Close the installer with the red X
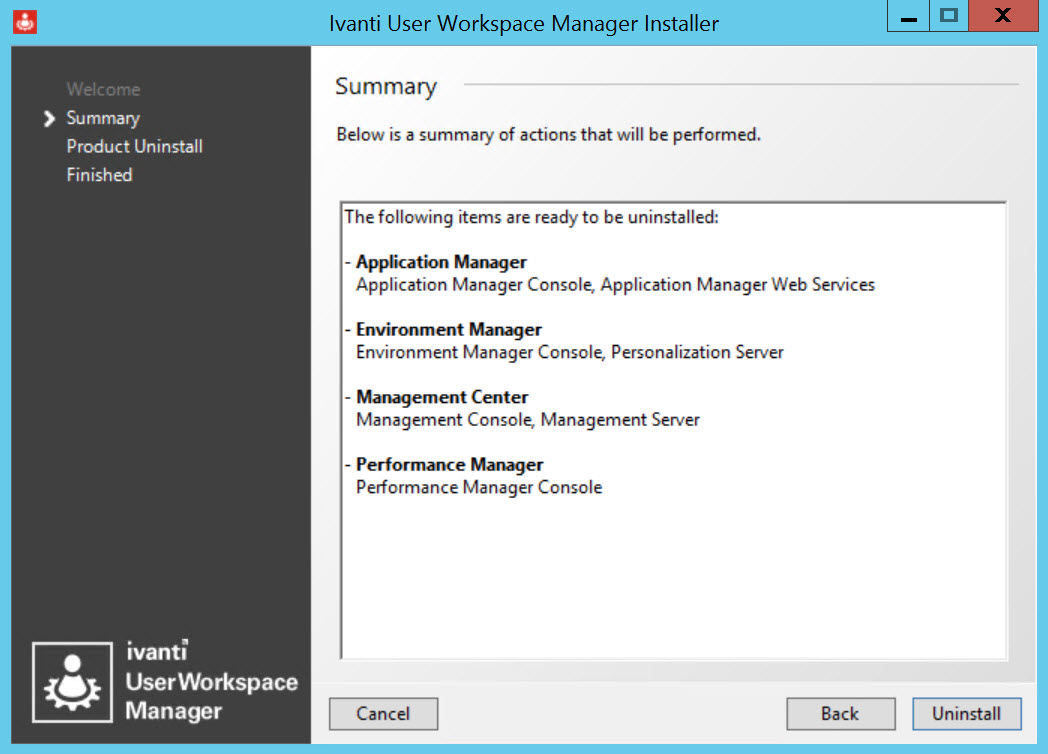Image resolution: width=1048 pixels, height=754 pixels. pos(1003,19)
